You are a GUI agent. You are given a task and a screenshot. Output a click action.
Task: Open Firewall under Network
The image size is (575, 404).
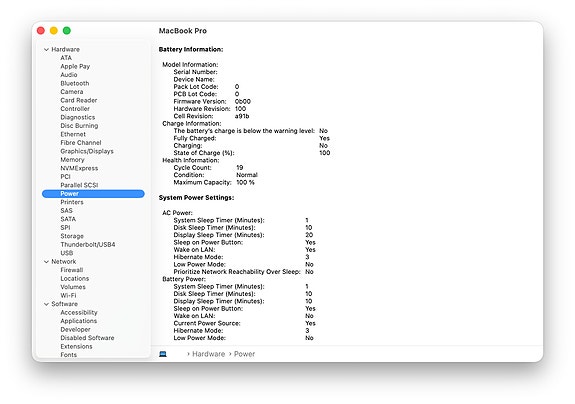pos(72,270)
